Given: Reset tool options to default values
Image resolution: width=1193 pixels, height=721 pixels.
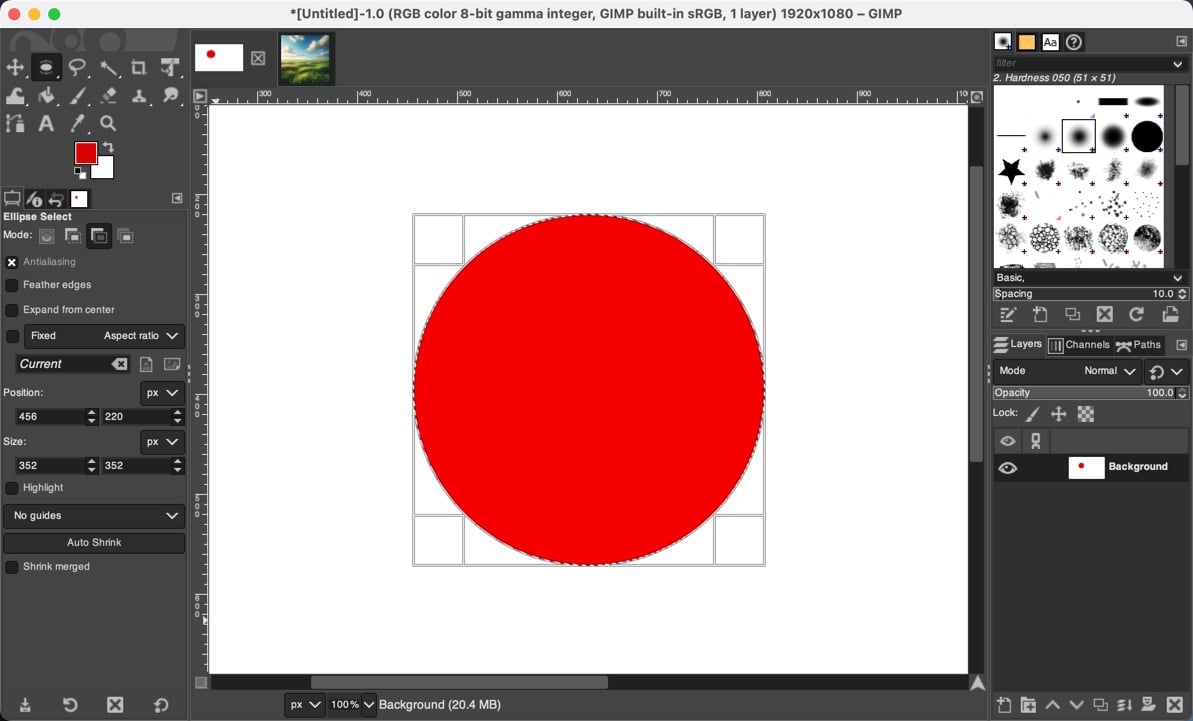Looking at the screenshot, I should tap(161, 705).
